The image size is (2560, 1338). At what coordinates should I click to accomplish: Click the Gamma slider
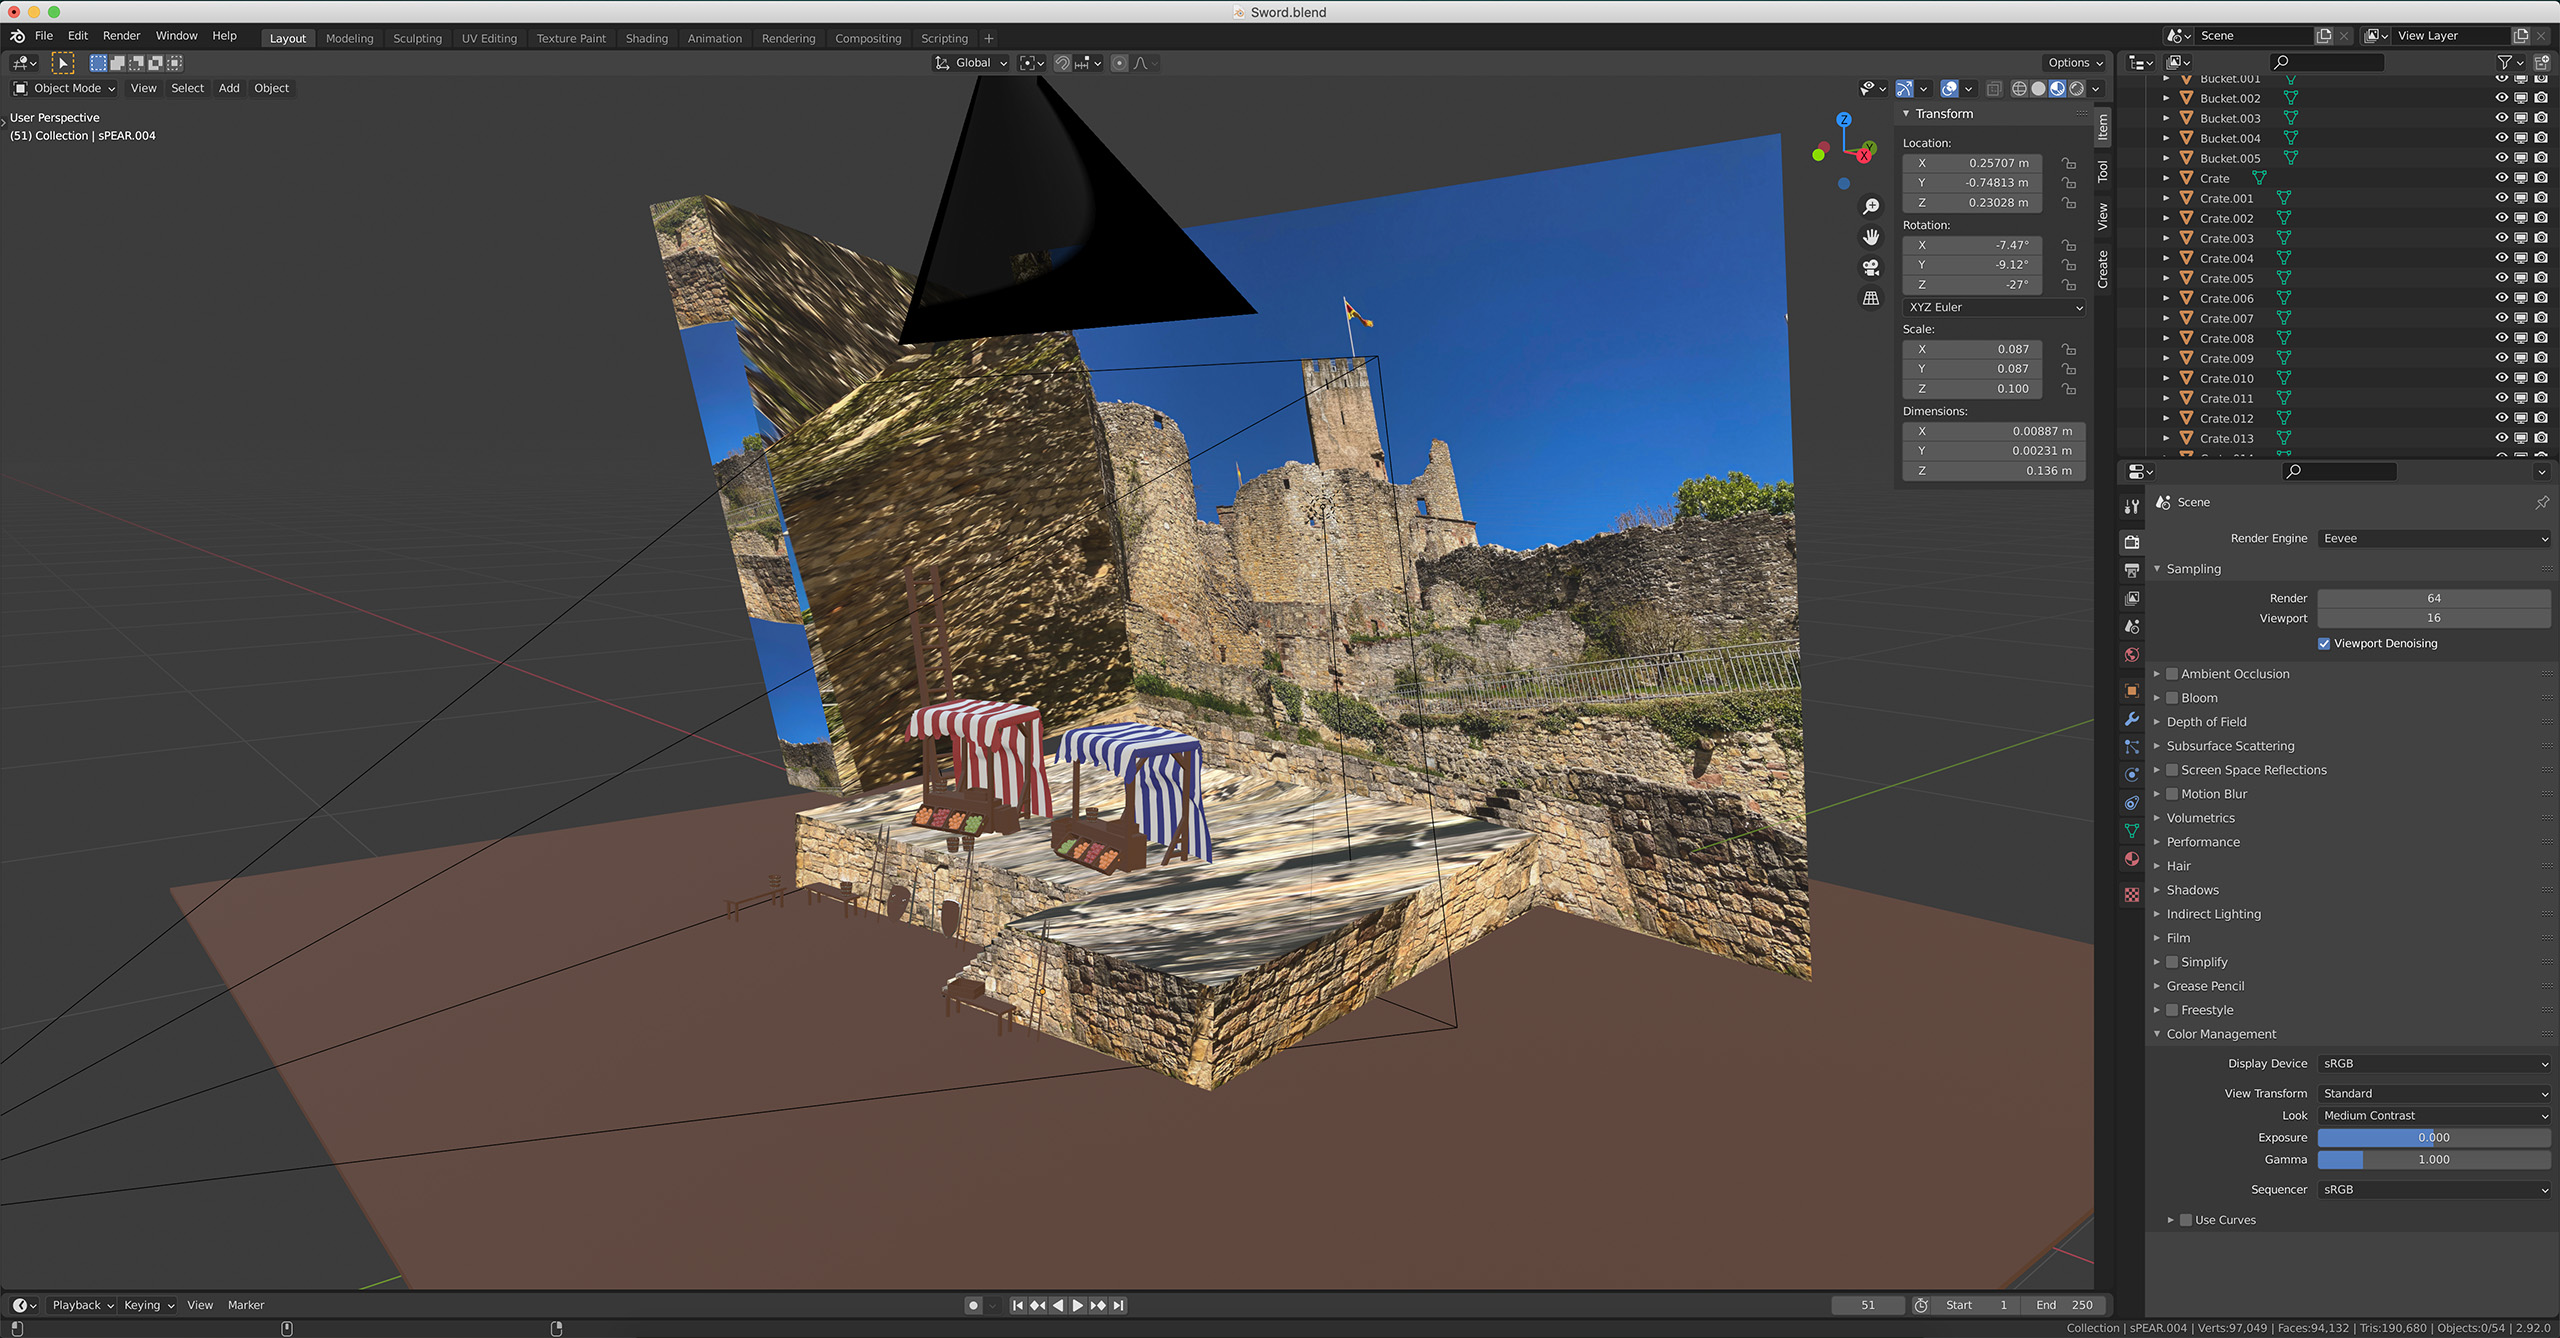(2434, 1160)
